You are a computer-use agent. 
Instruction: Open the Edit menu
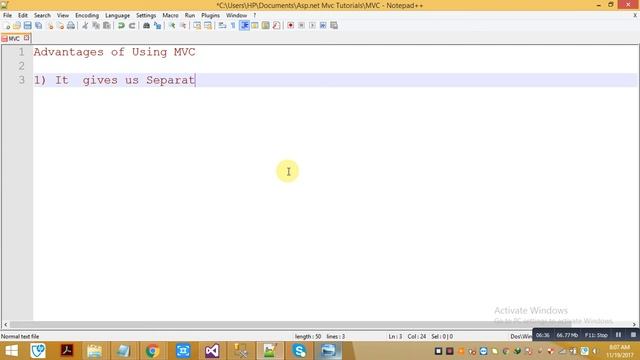[x=23, y=15]
